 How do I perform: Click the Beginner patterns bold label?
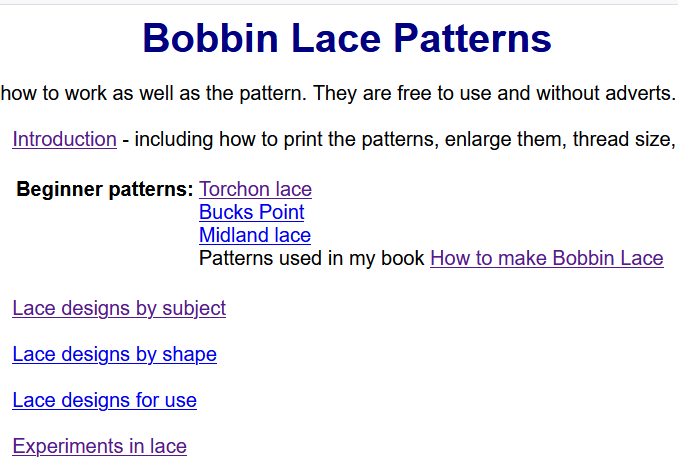(x=105, y=189)
